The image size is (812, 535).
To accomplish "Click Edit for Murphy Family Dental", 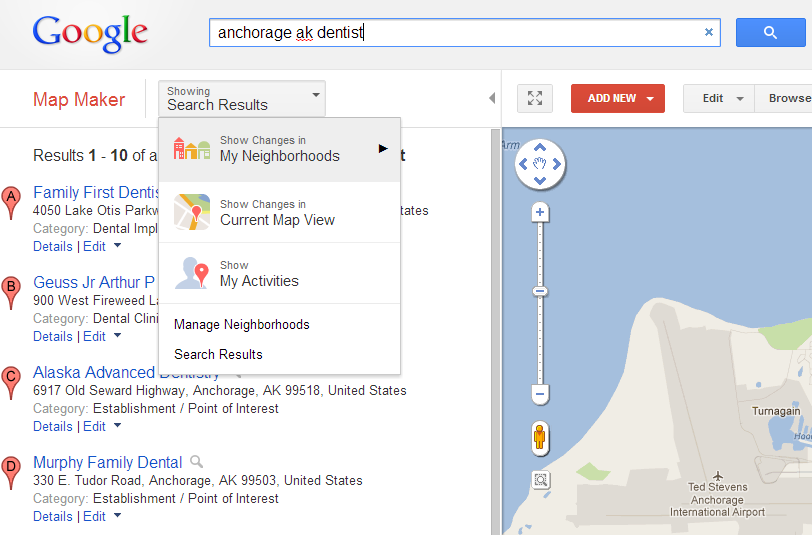I will [x=94, y=517].
